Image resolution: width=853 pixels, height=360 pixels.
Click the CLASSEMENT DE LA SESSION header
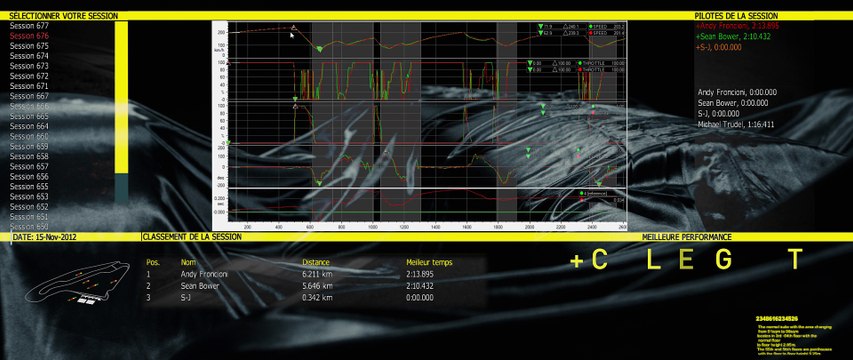pos(192,237)
